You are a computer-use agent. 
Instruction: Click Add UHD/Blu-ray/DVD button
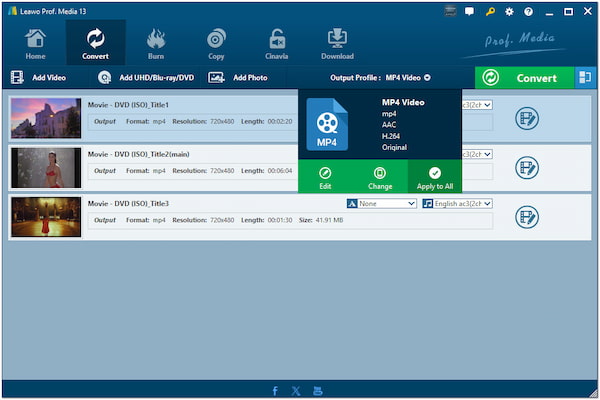tap(145, 78)
